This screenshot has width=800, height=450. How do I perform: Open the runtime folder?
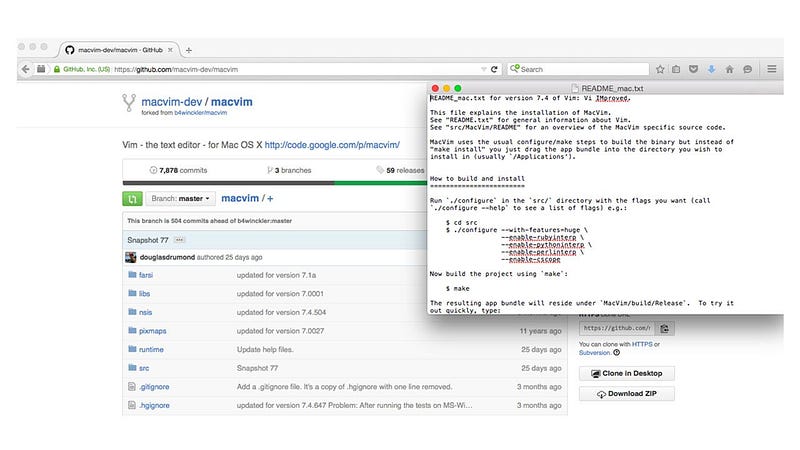coord(151,349)
